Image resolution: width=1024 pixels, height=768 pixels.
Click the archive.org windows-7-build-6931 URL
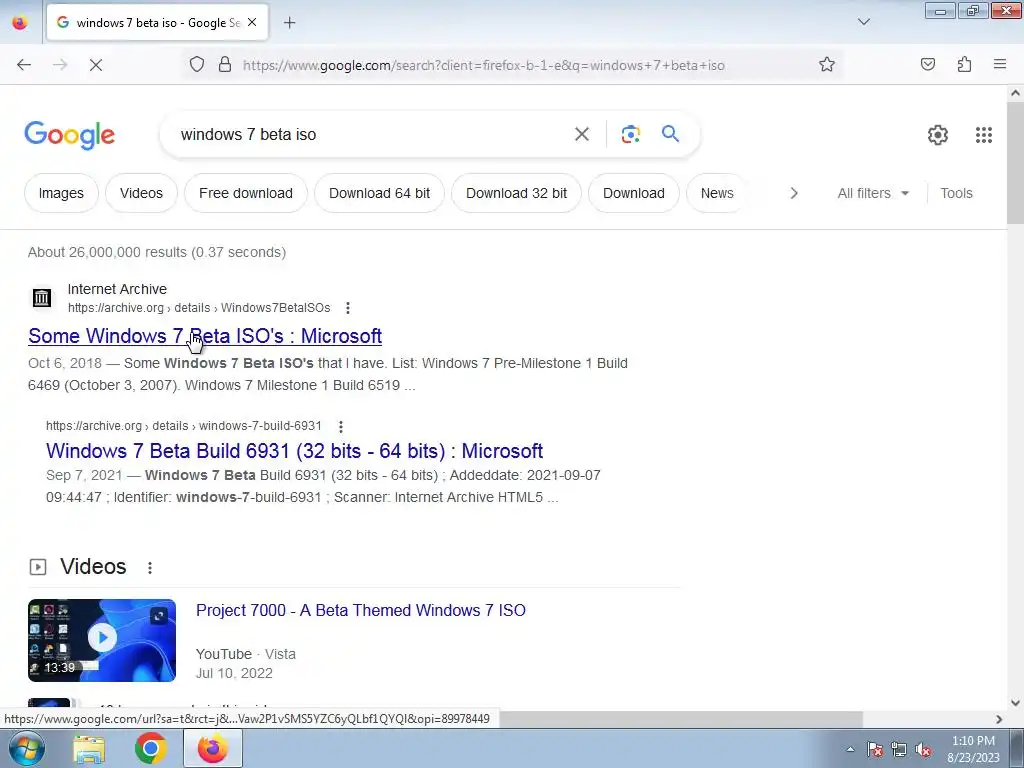pyautogui.click(x=184, y=426)
